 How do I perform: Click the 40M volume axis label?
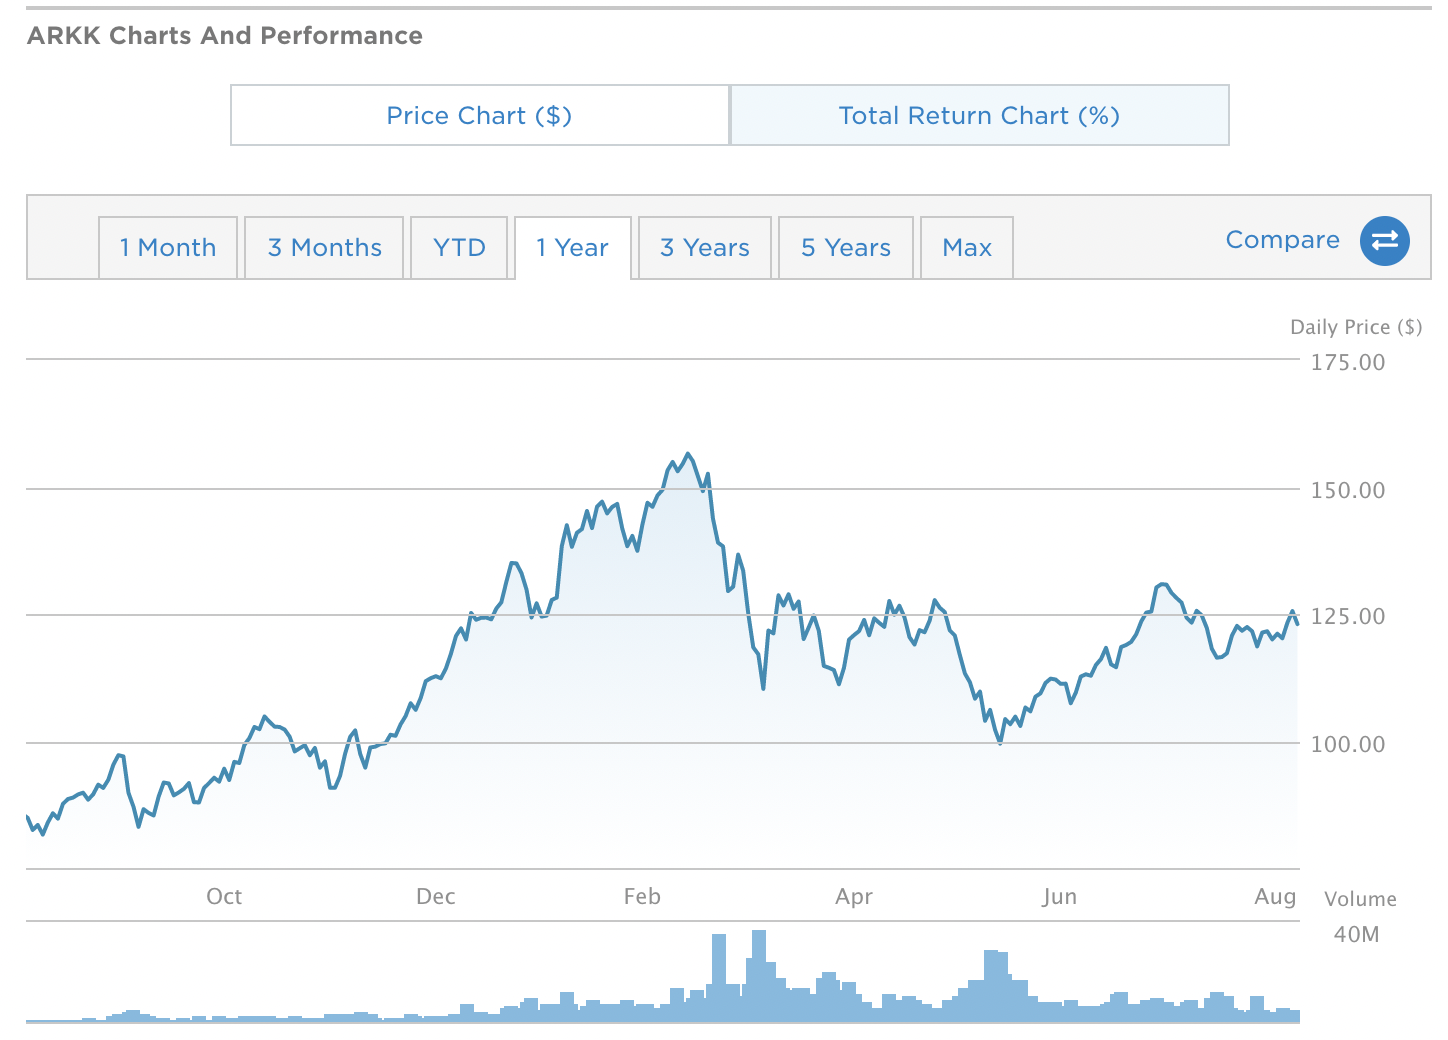(x=1356, y=934)
